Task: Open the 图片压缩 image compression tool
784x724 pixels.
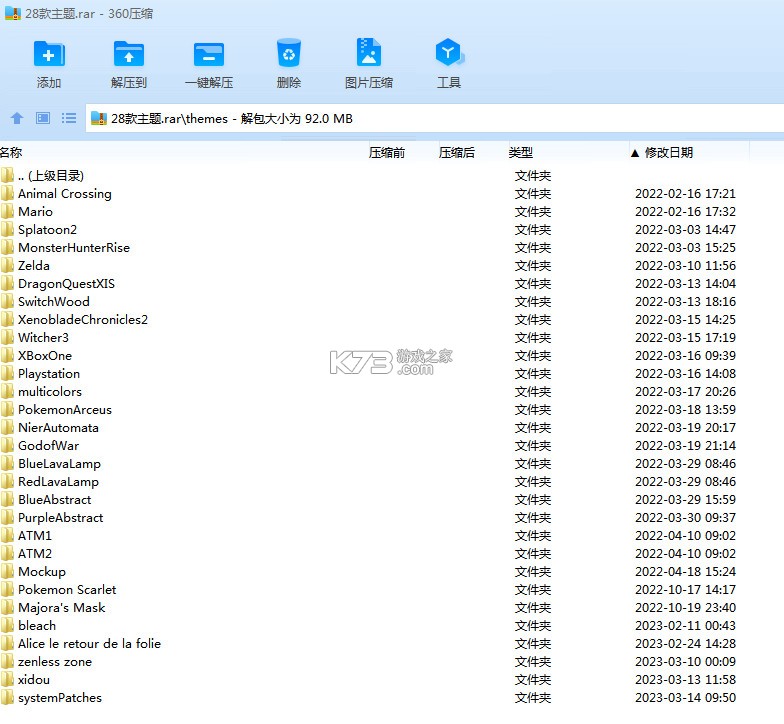Action: click(x=368, y=52)
